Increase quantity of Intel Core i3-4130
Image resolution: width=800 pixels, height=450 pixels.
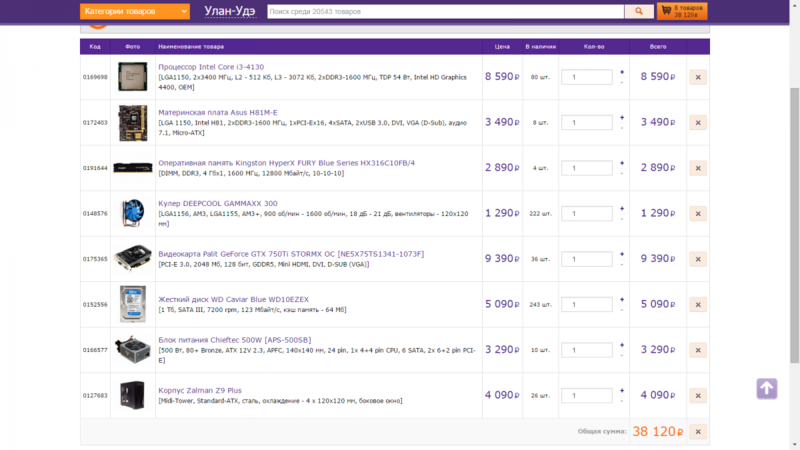[x=621, y=72]
